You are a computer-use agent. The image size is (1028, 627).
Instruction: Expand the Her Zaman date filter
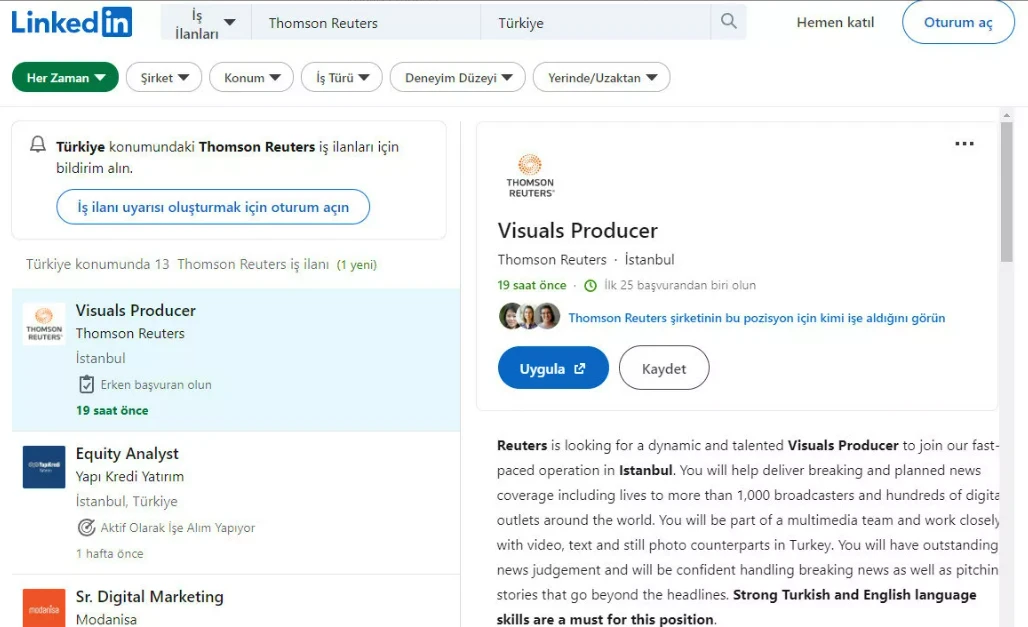(65, 78)
